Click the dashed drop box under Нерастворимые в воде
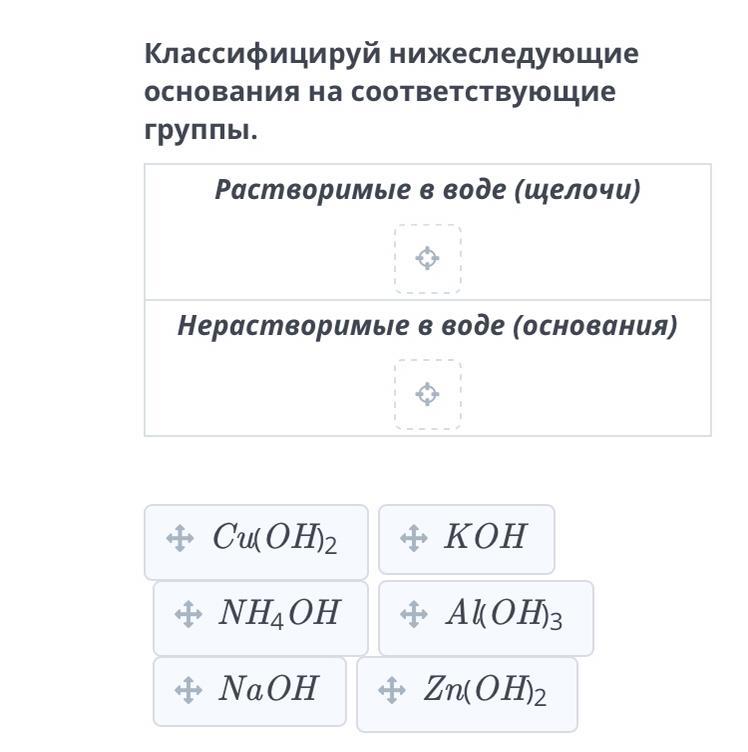Viewport: 748px width, 752px height. coord(428,394)
